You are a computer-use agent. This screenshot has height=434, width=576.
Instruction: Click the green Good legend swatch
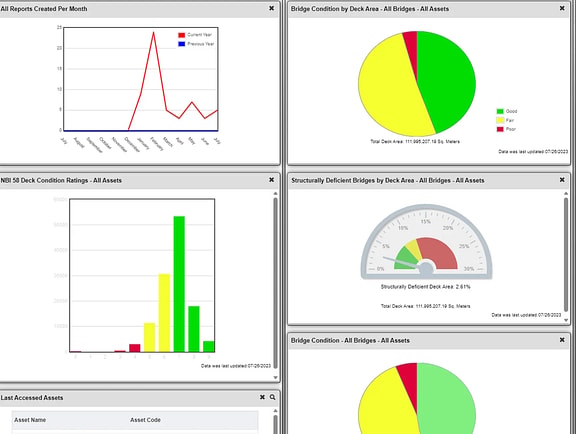(x=500, y=111)
